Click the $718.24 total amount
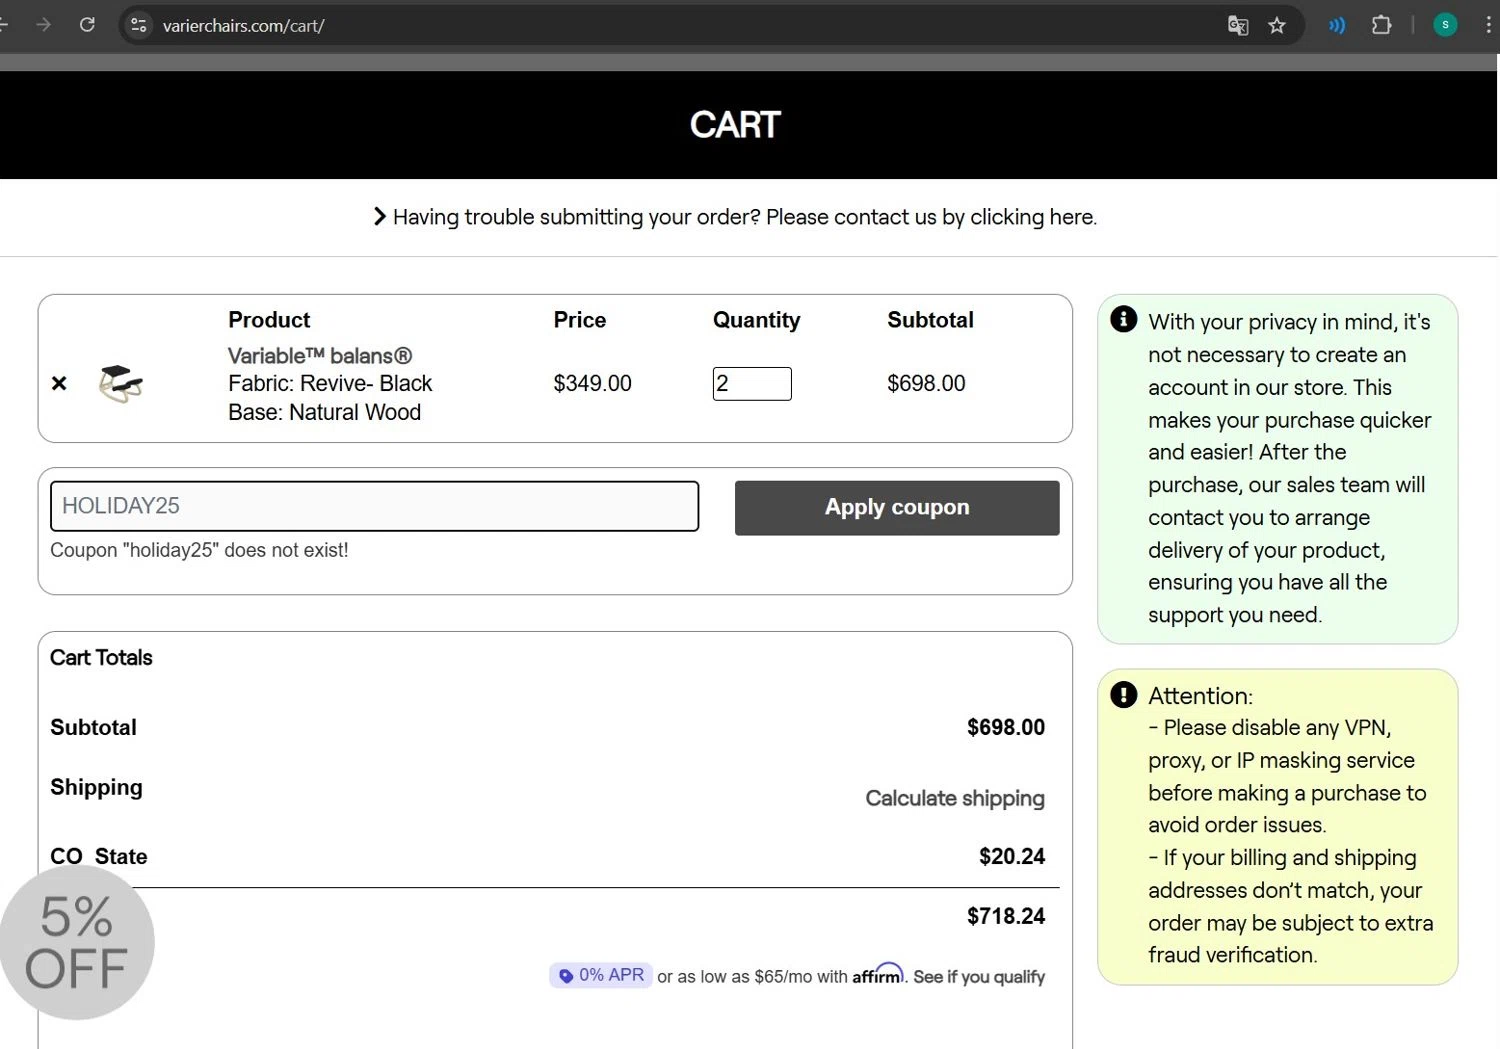Screen dimensions: 1500x1049 [1006, 916]
